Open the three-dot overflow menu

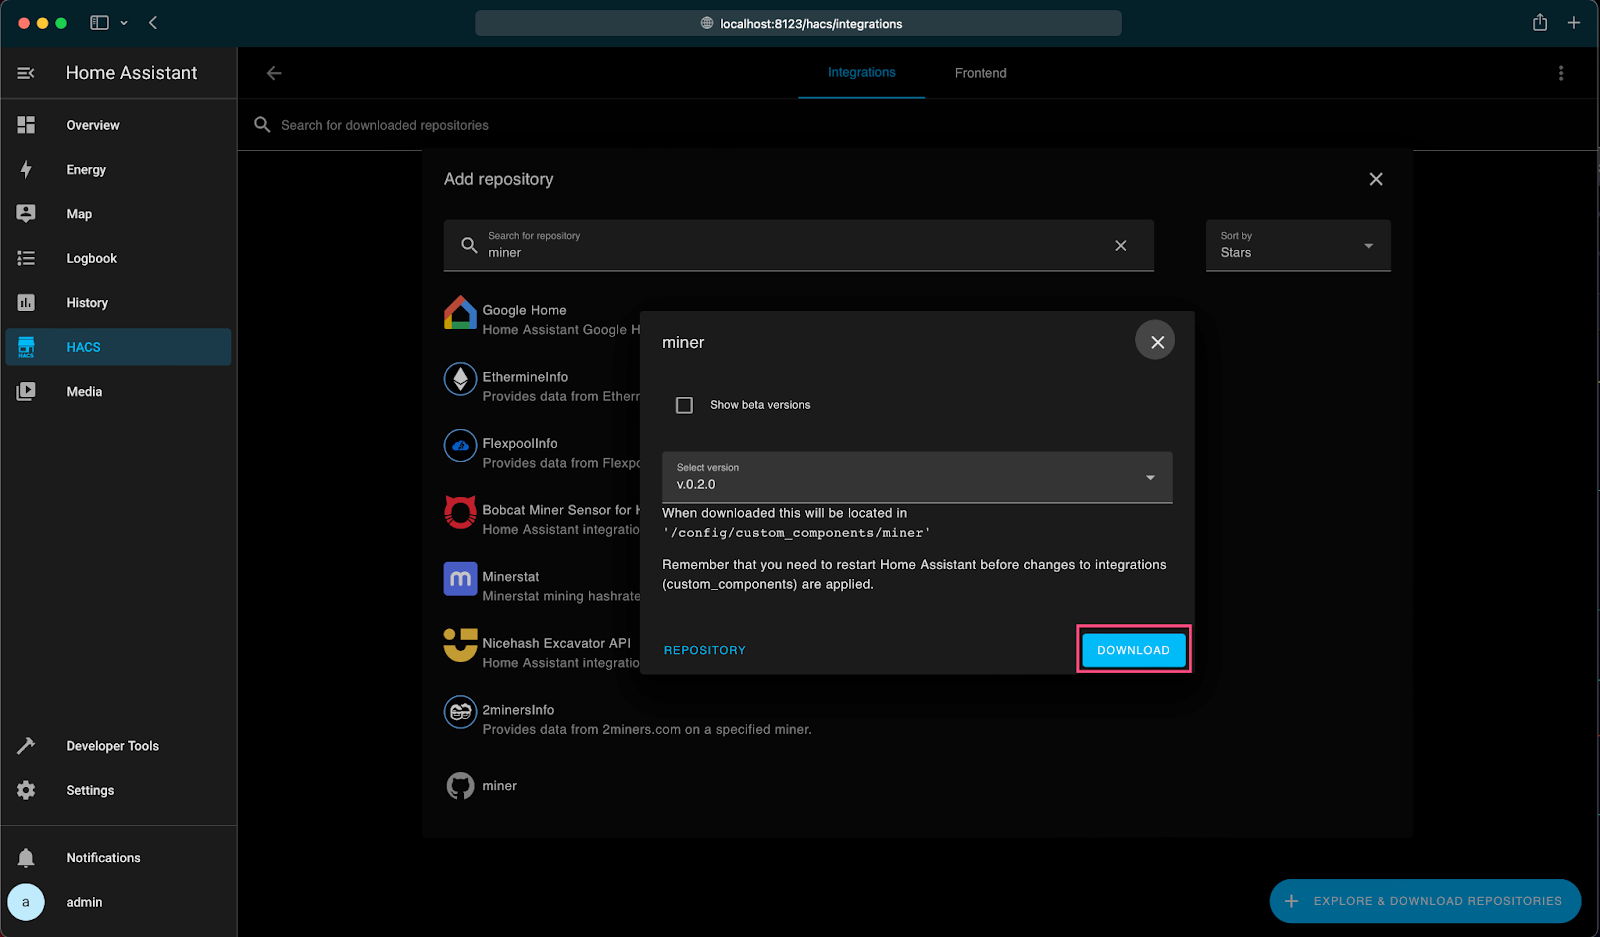(x=1561, y=73)
